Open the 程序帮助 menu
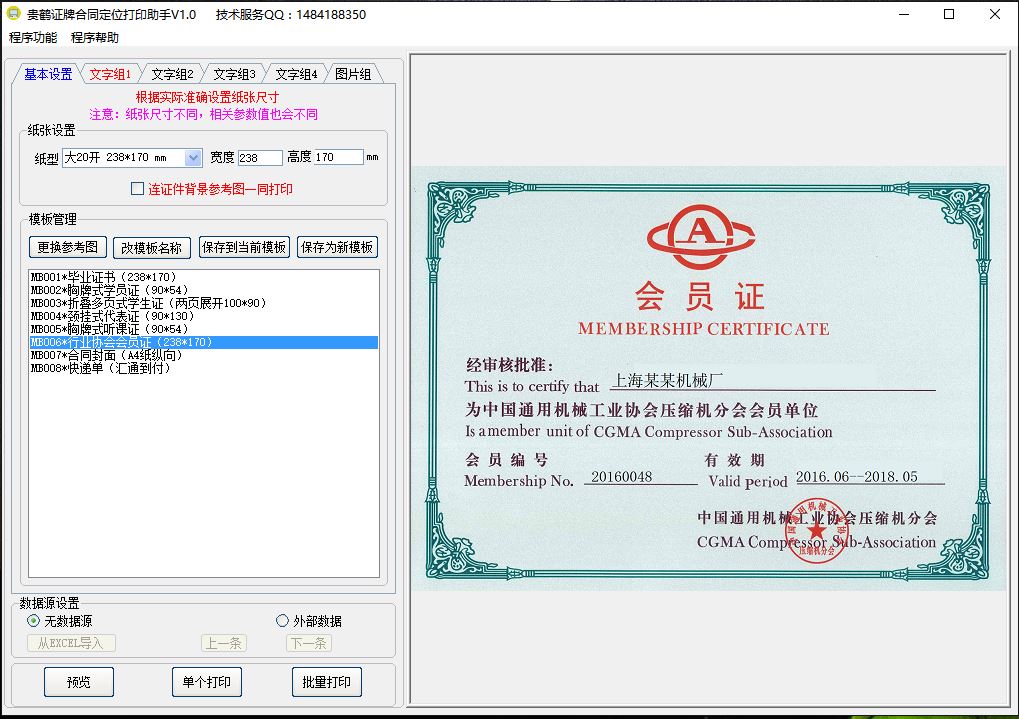This screenshot has width=1019, height=719. click(95, 38)
